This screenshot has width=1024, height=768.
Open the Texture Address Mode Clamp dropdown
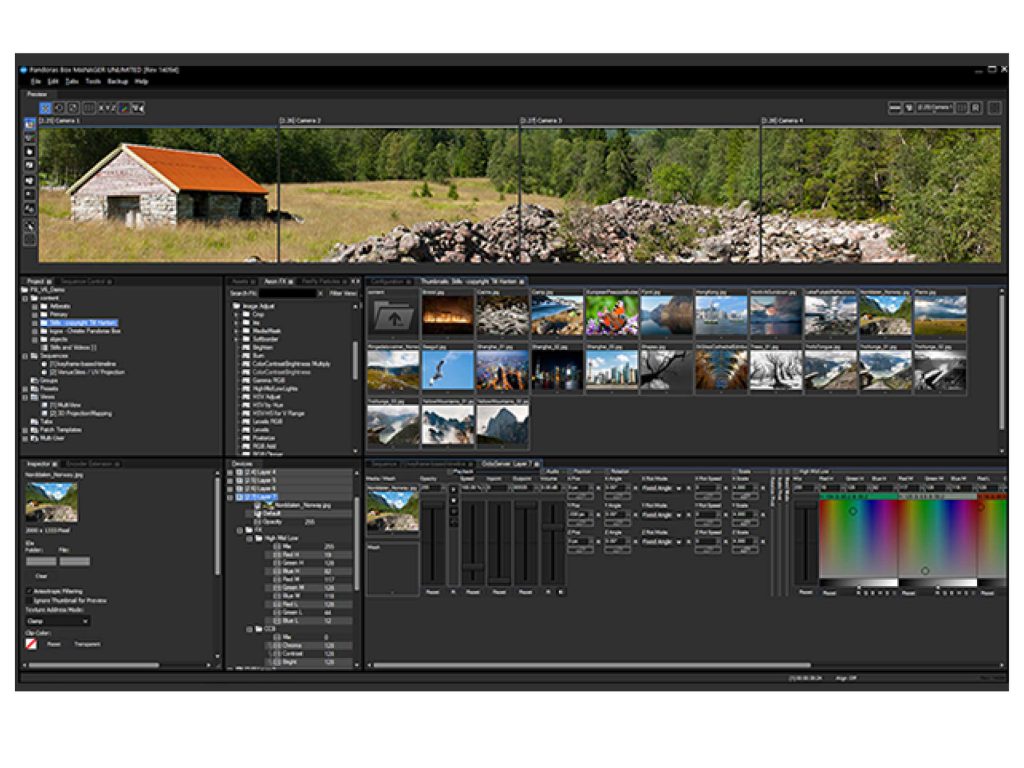57,621
